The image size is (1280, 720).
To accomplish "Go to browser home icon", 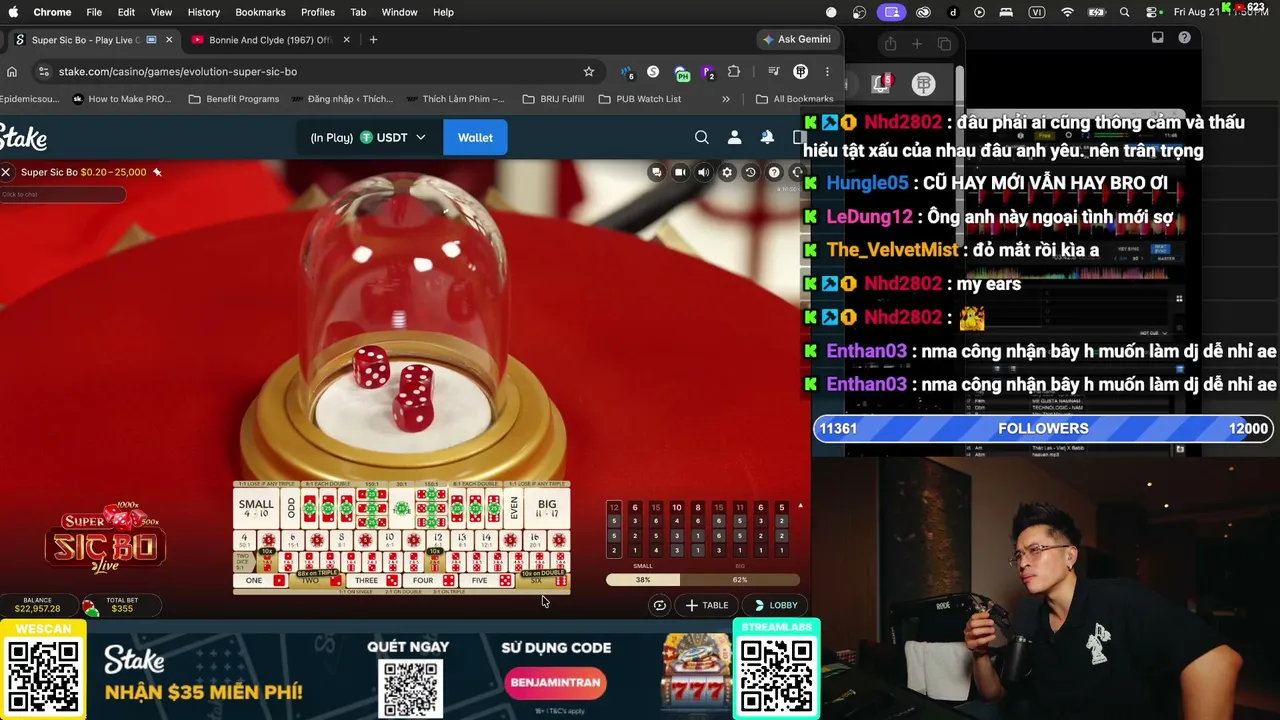I will pos(12,72).
